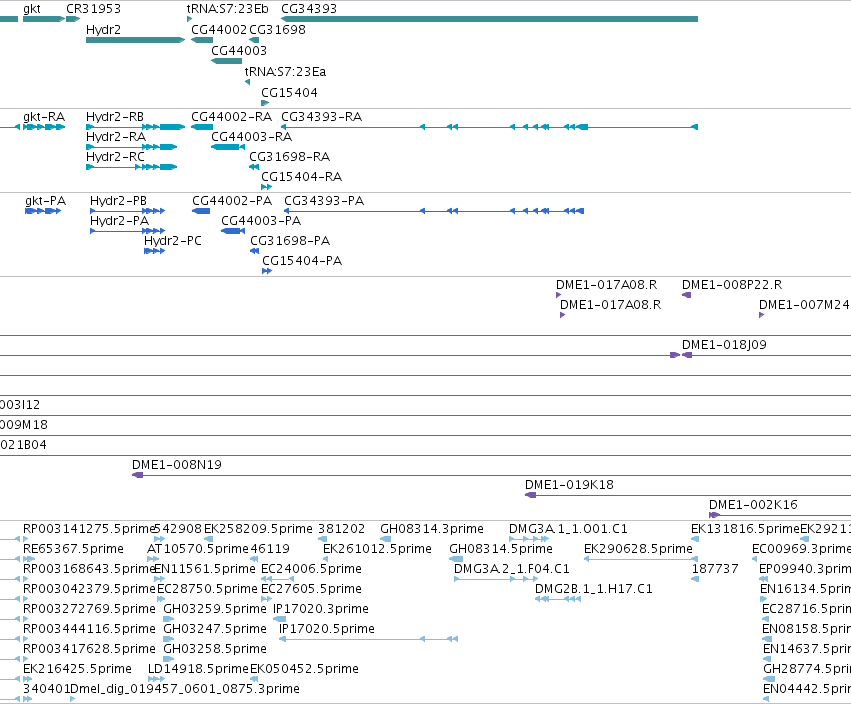Viewport: 851px width, 704px height.
Task: Click the IP17020.3prime EST label
Action: (x=321, y=609)
